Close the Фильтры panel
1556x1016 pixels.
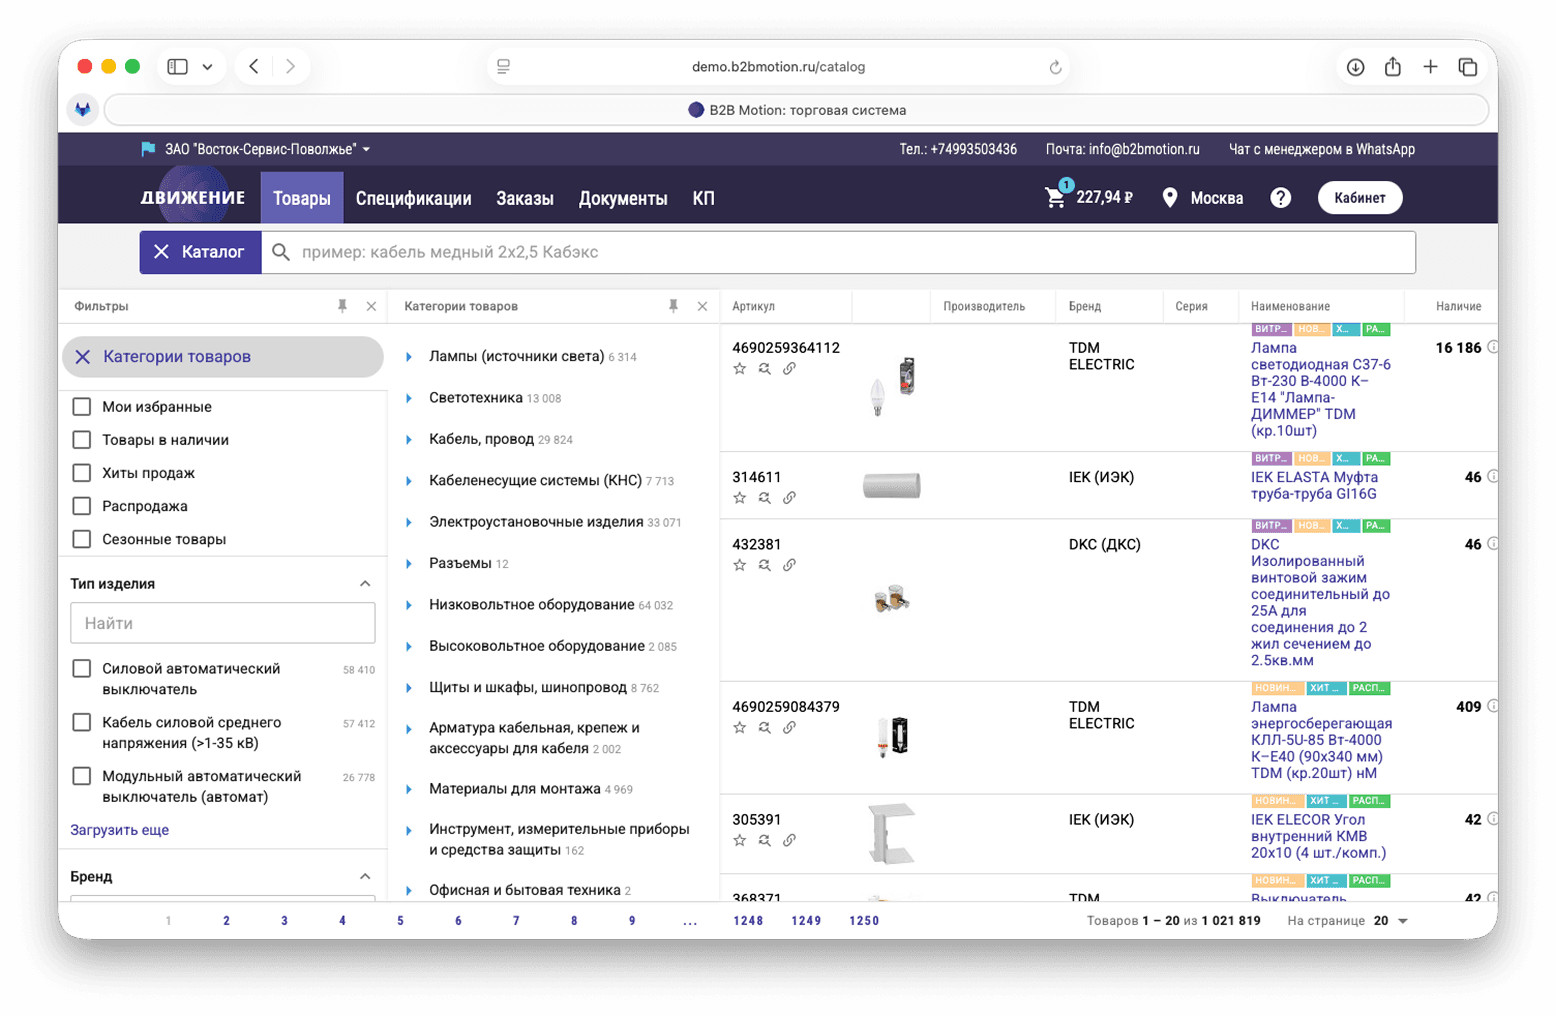coord(371,306)
